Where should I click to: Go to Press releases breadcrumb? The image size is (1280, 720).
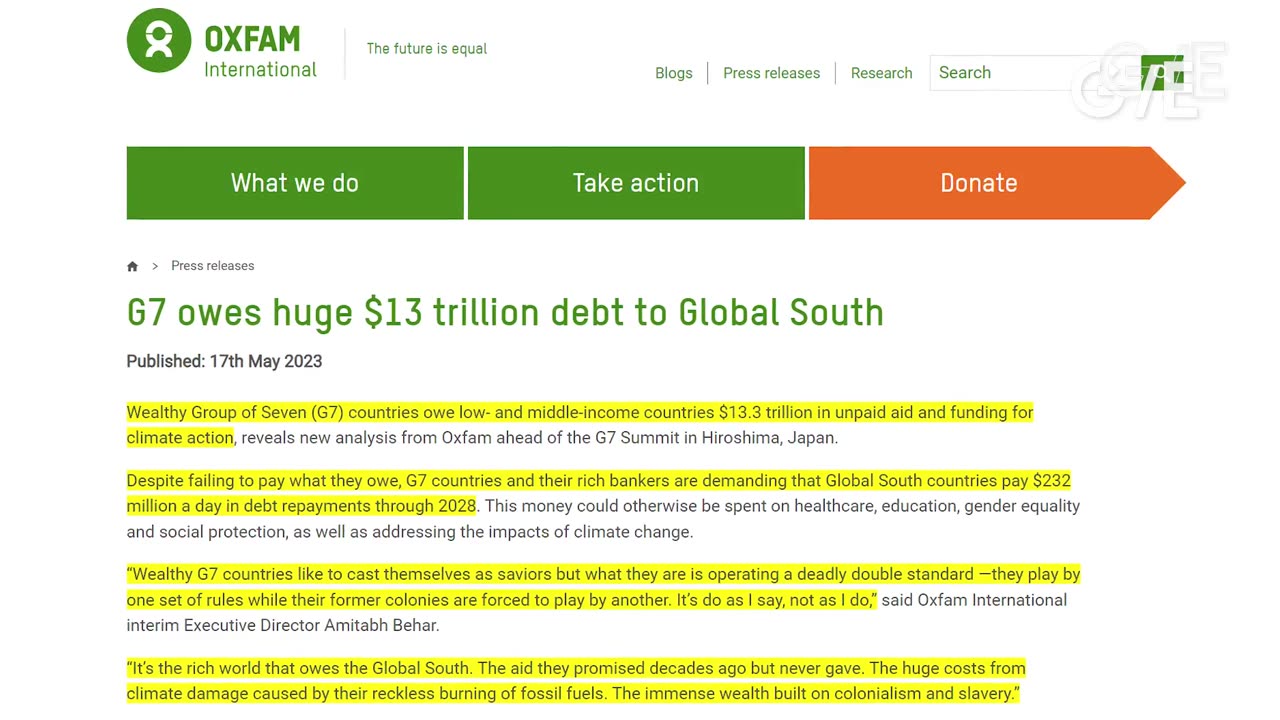(213, 266)
